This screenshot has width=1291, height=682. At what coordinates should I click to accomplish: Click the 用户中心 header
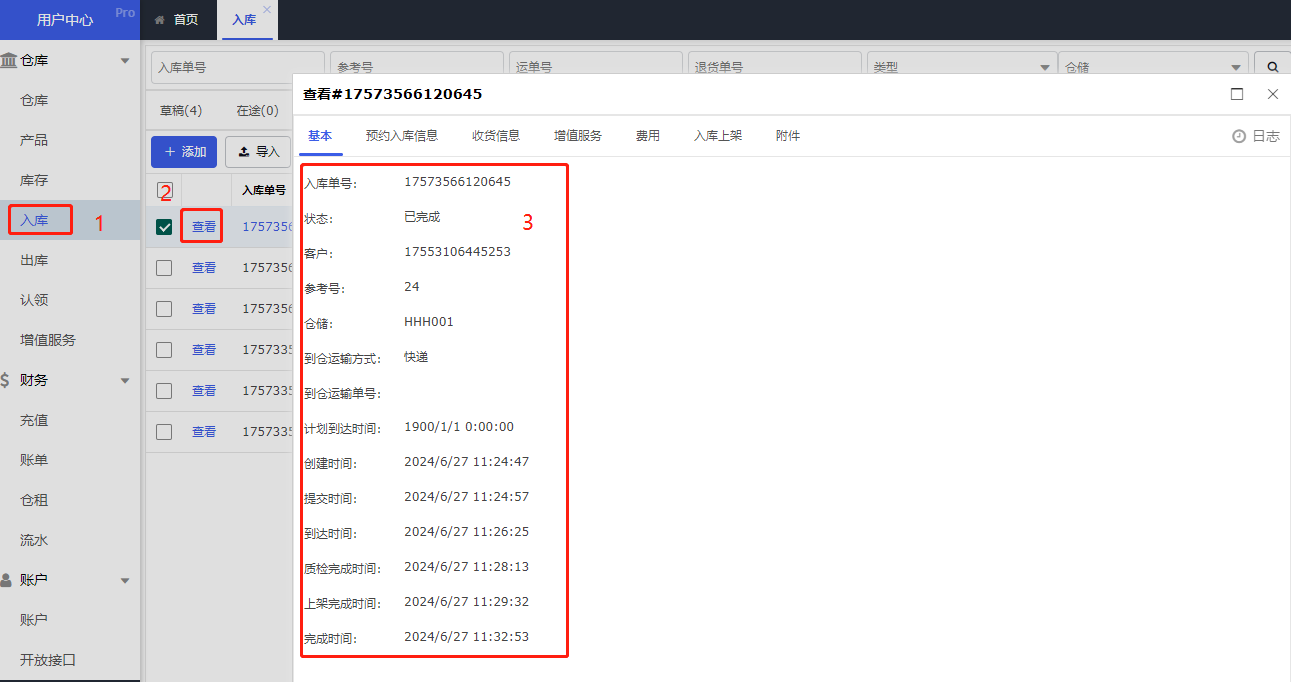65,20
